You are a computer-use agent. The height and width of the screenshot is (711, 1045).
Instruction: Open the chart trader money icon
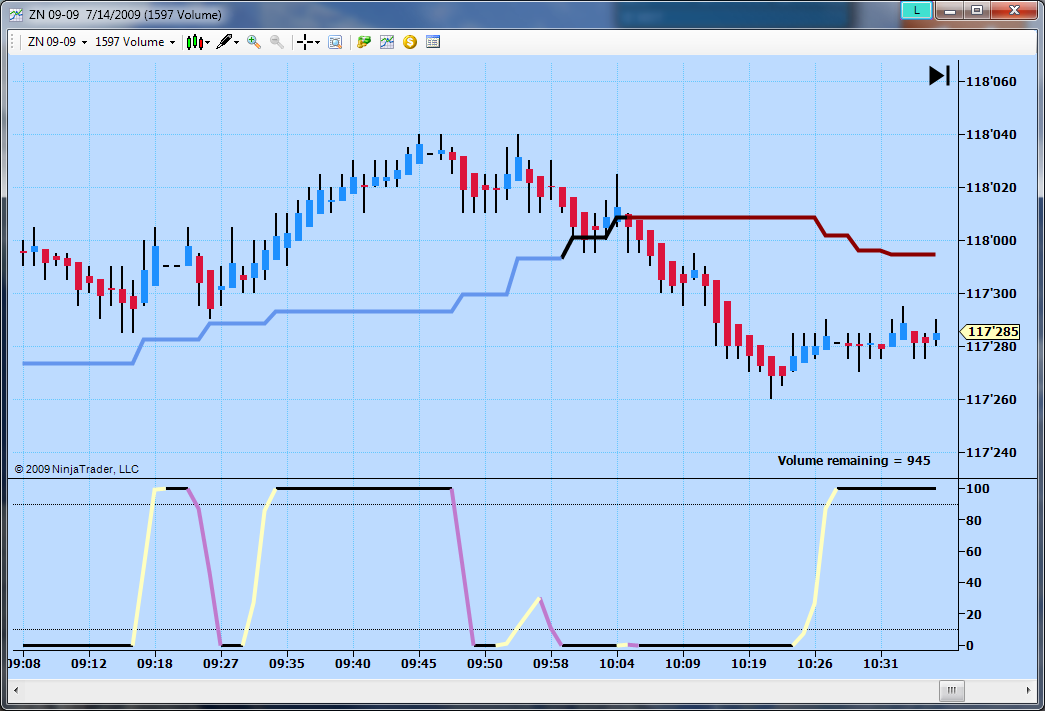[363, 42]
